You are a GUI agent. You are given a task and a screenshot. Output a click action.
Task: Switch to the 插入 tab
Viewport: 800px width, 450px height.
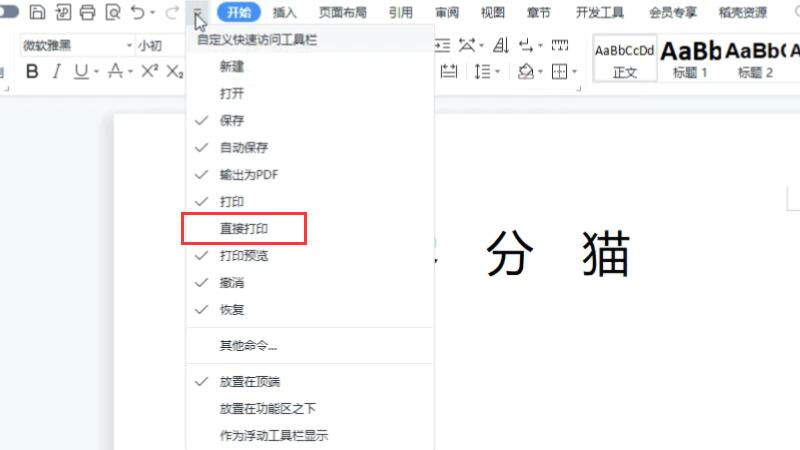click(x=284, y=12)
